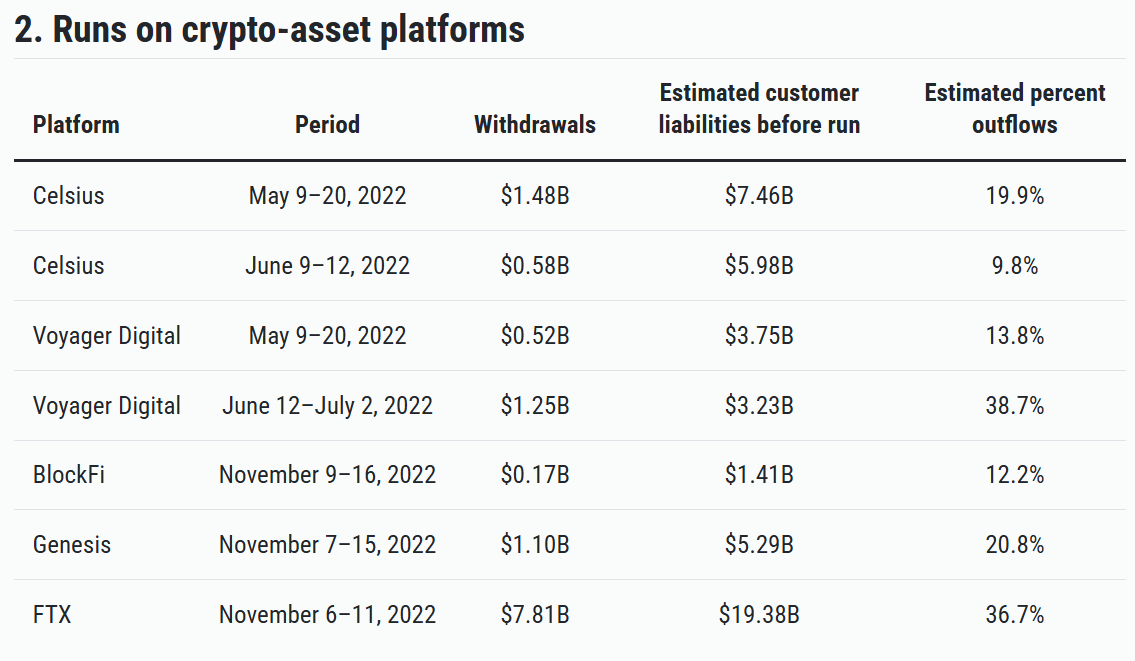Click November 9–16, 2022 period cell

(x=327, y=475)
